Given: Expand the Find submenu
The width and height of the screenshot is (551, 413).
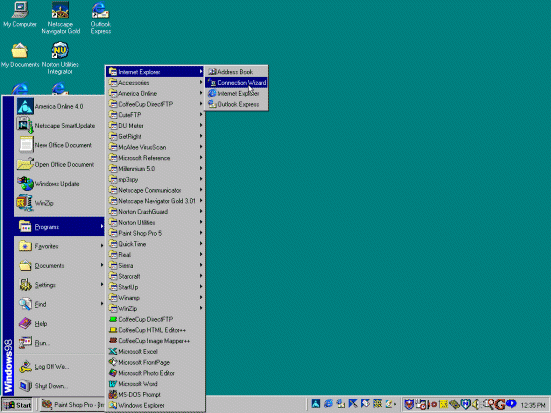Looking at the screenshot, I should click(59, 304).
